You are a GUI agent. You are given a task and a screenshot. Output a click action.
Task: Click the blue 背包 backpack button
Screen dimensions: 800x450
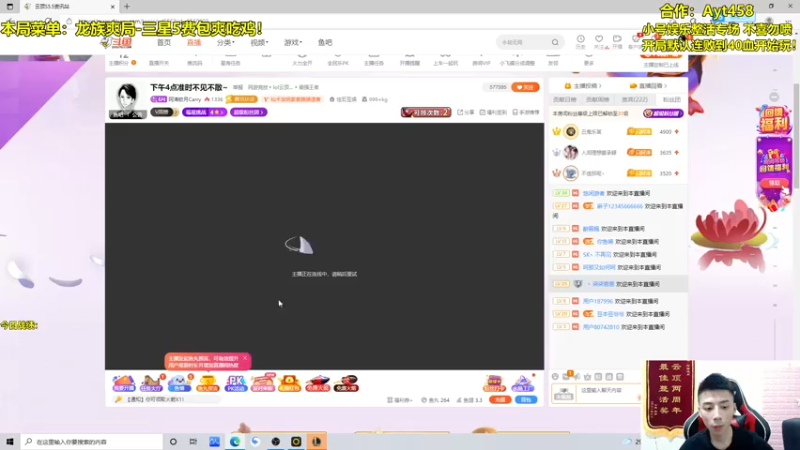tap(526, 400)
